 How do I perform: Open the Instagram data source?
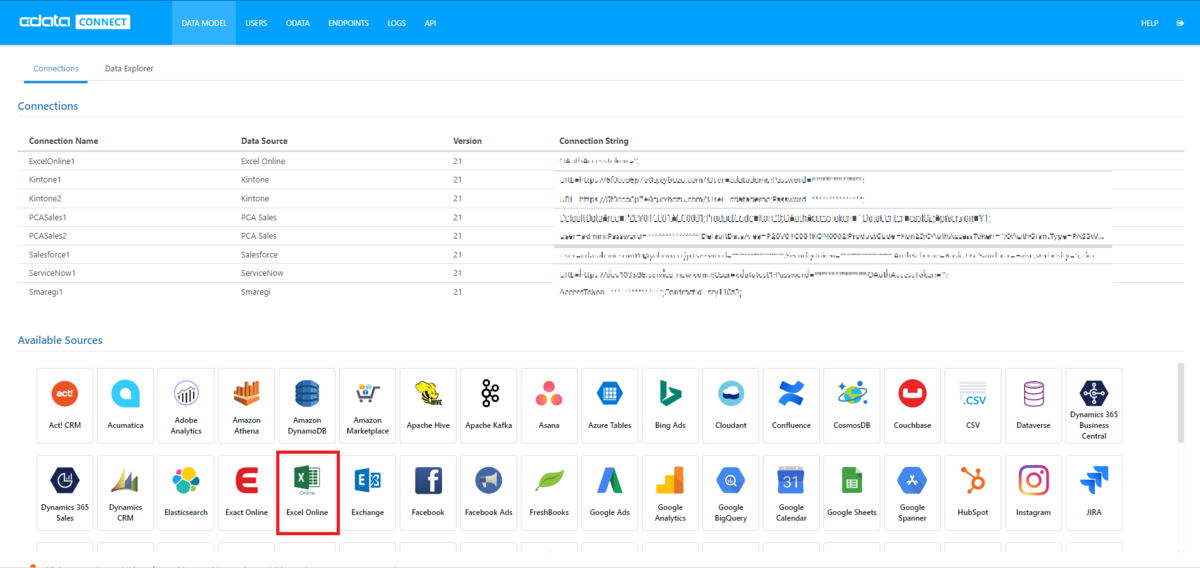1033,493
